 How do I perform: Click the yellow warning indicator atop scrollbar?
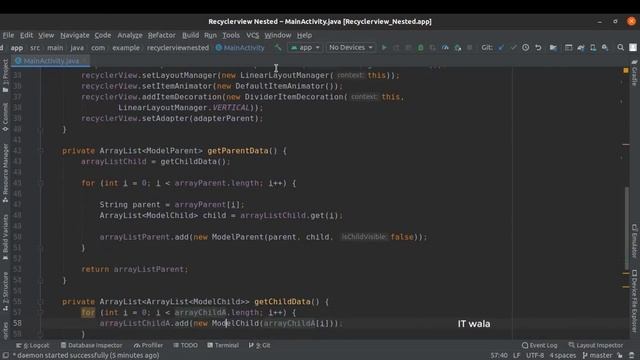626,71
